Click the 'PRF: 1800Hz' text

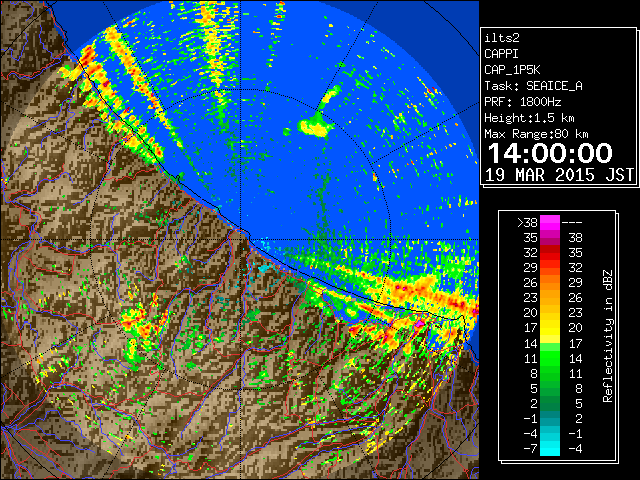click(x=522, y=102)
